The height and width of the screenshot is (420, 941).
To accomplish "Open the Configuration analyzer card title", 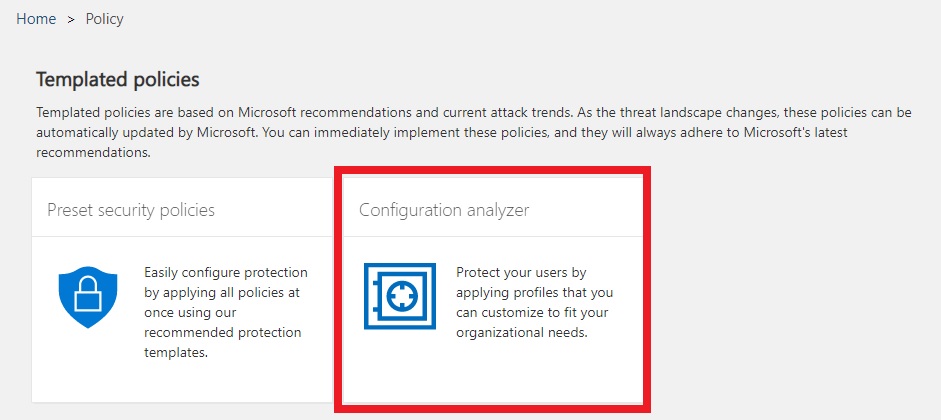I will pos(444,210).
